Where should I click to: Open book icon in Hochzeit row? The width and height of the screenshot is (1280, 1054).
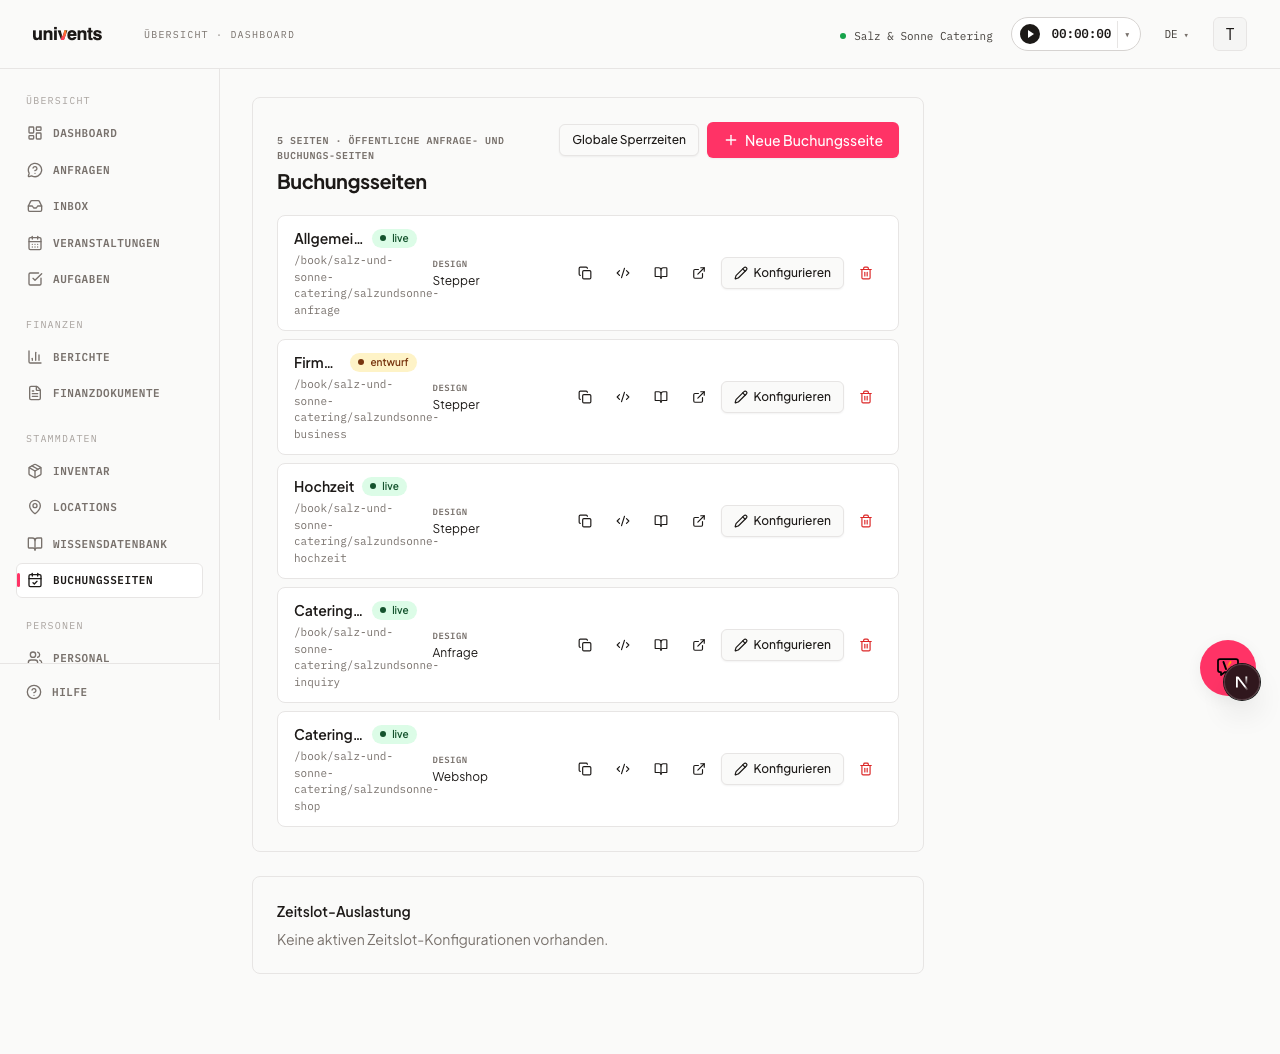coord(661,521)
